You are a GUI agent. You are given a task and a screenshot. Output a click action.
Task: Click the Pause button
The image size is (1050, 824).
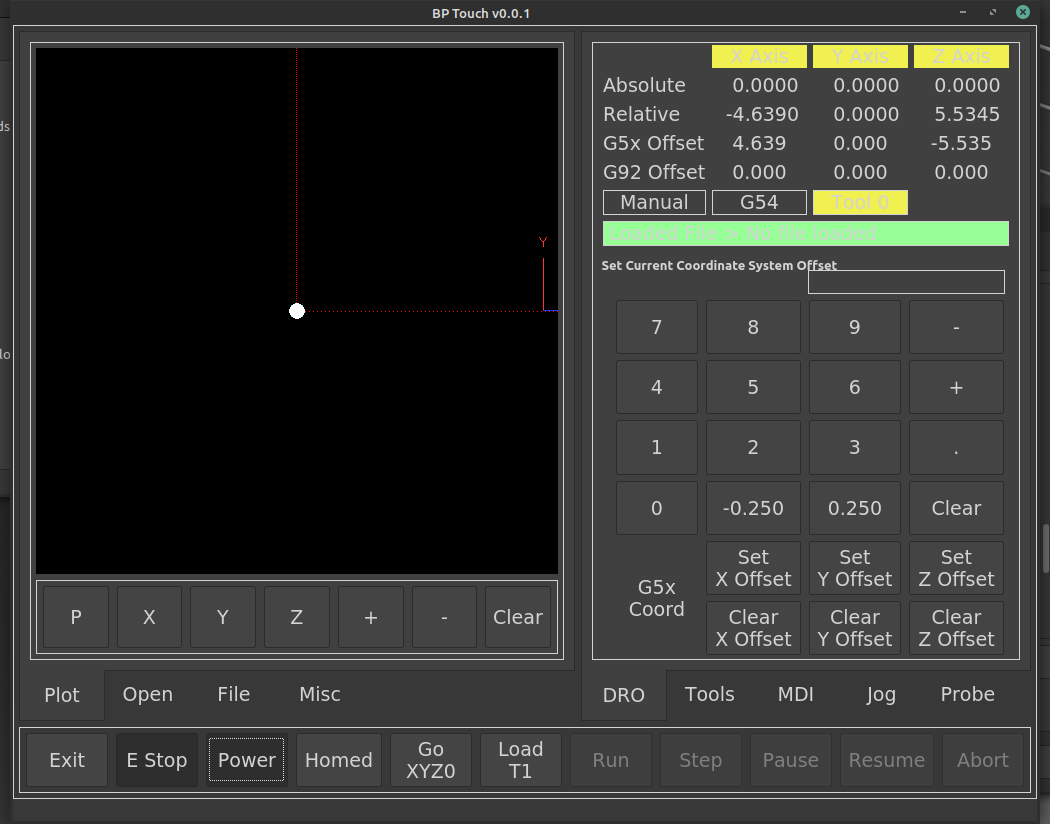pyautogui.click(x=791, y=760)
